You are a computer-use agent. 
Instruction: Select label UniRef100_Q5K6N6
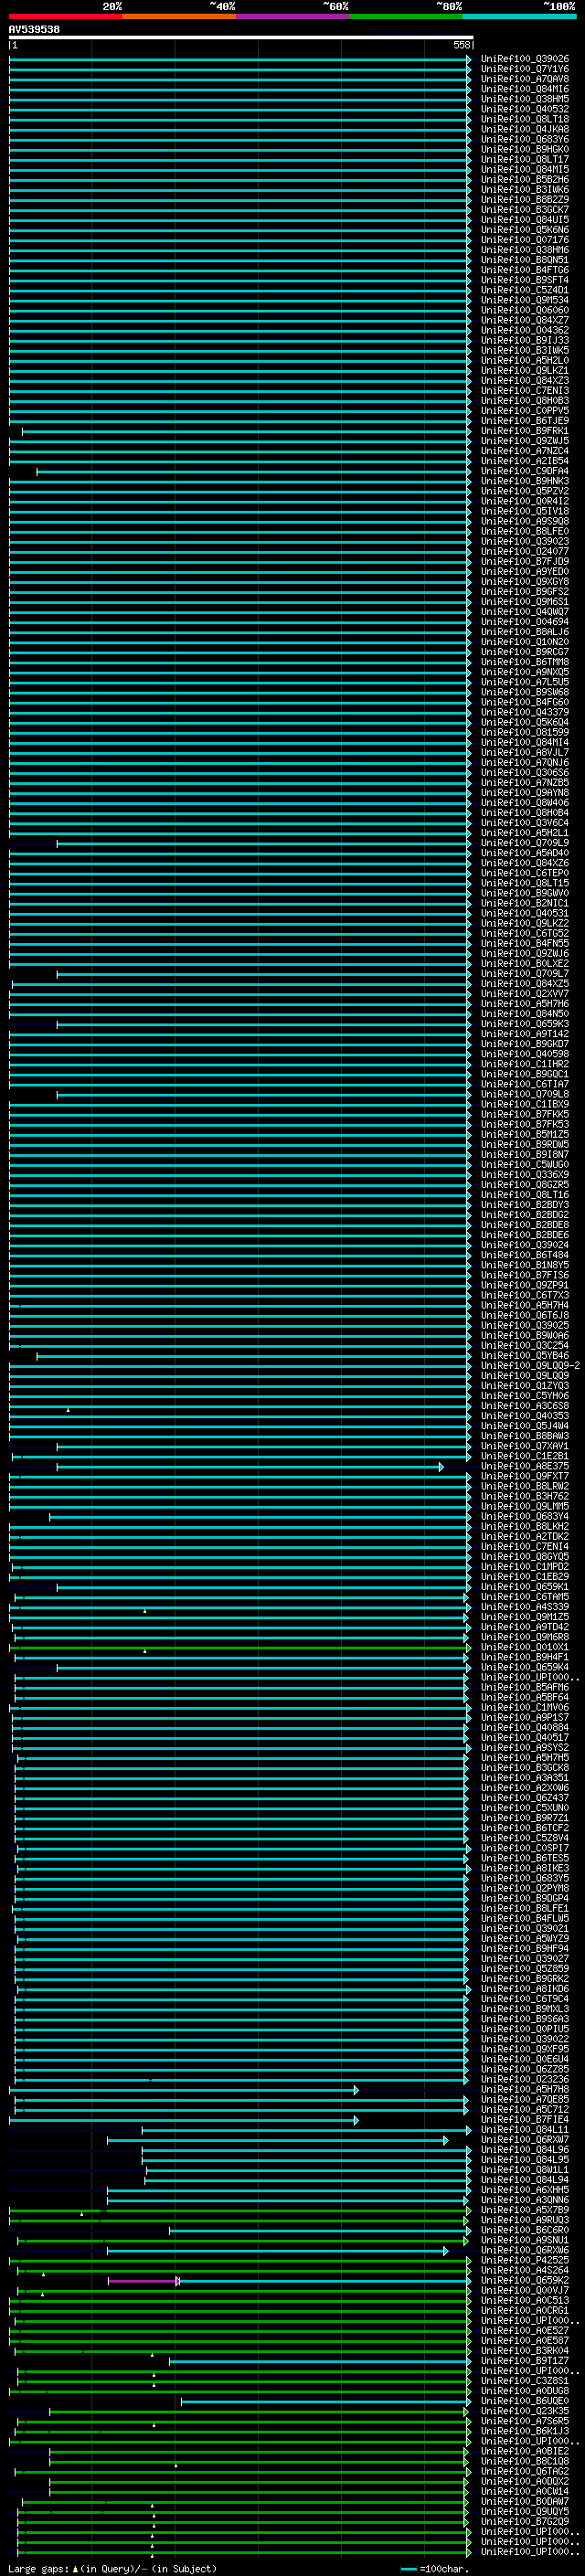point(525,230)
